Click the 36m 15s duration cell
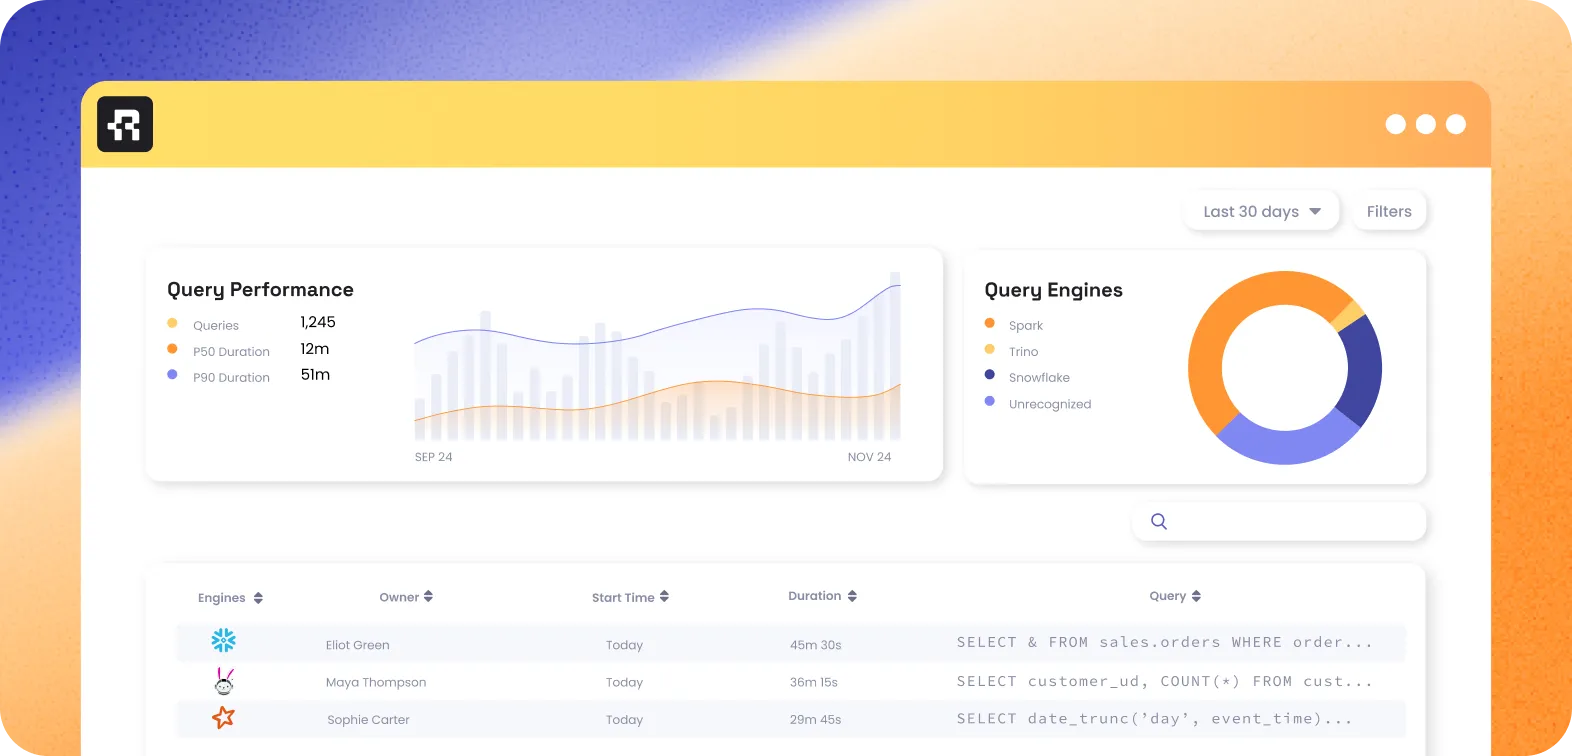The height and width of the screenshot is (756, 1572). pyautogui.click(x=814, y=682)
